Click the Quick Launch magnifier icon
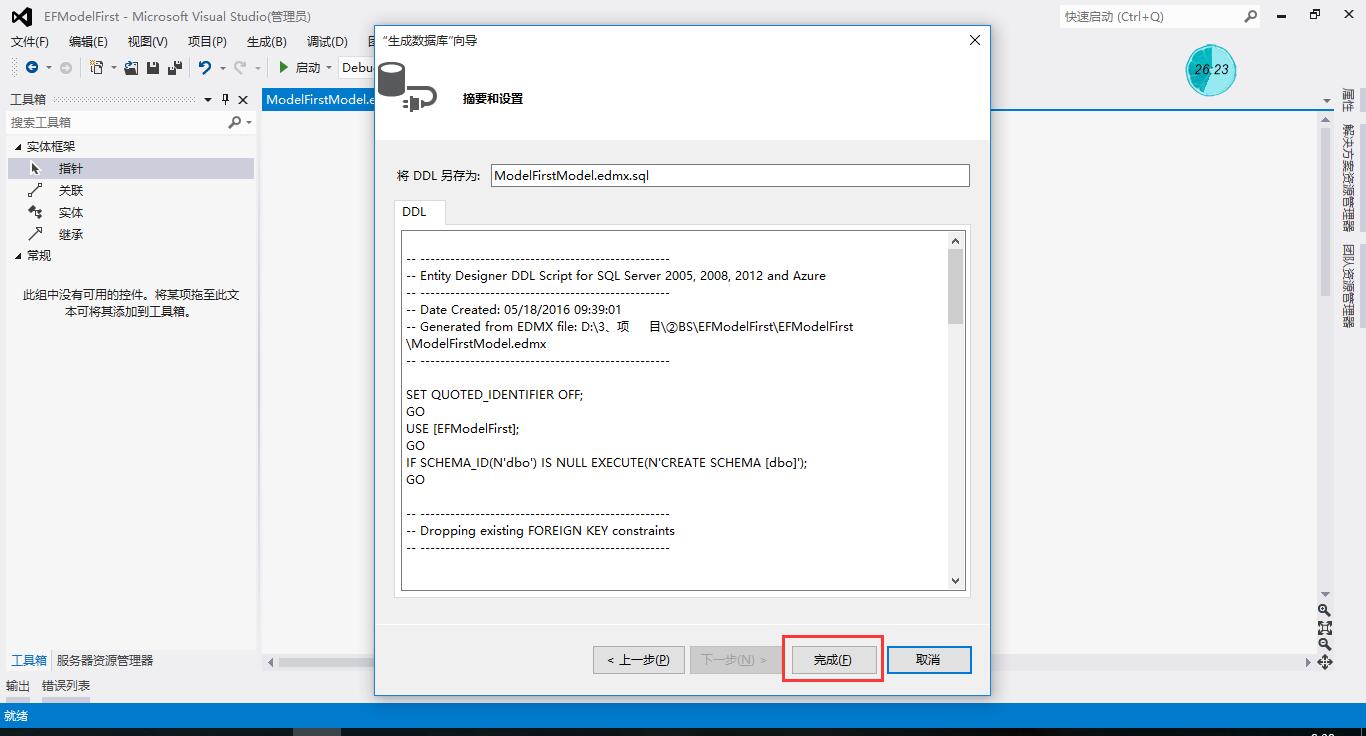 pos(1251,16)
